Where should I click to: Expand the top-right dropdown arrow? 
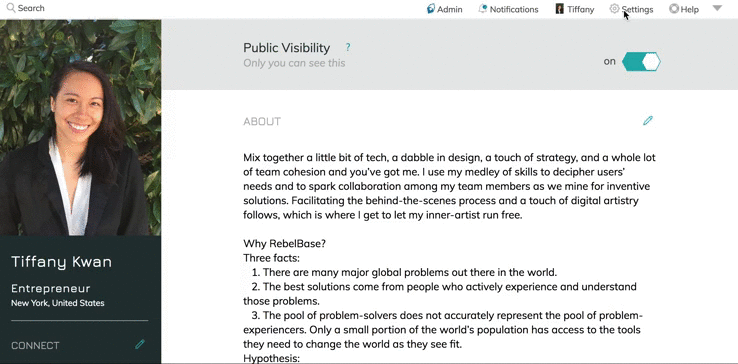717,8
